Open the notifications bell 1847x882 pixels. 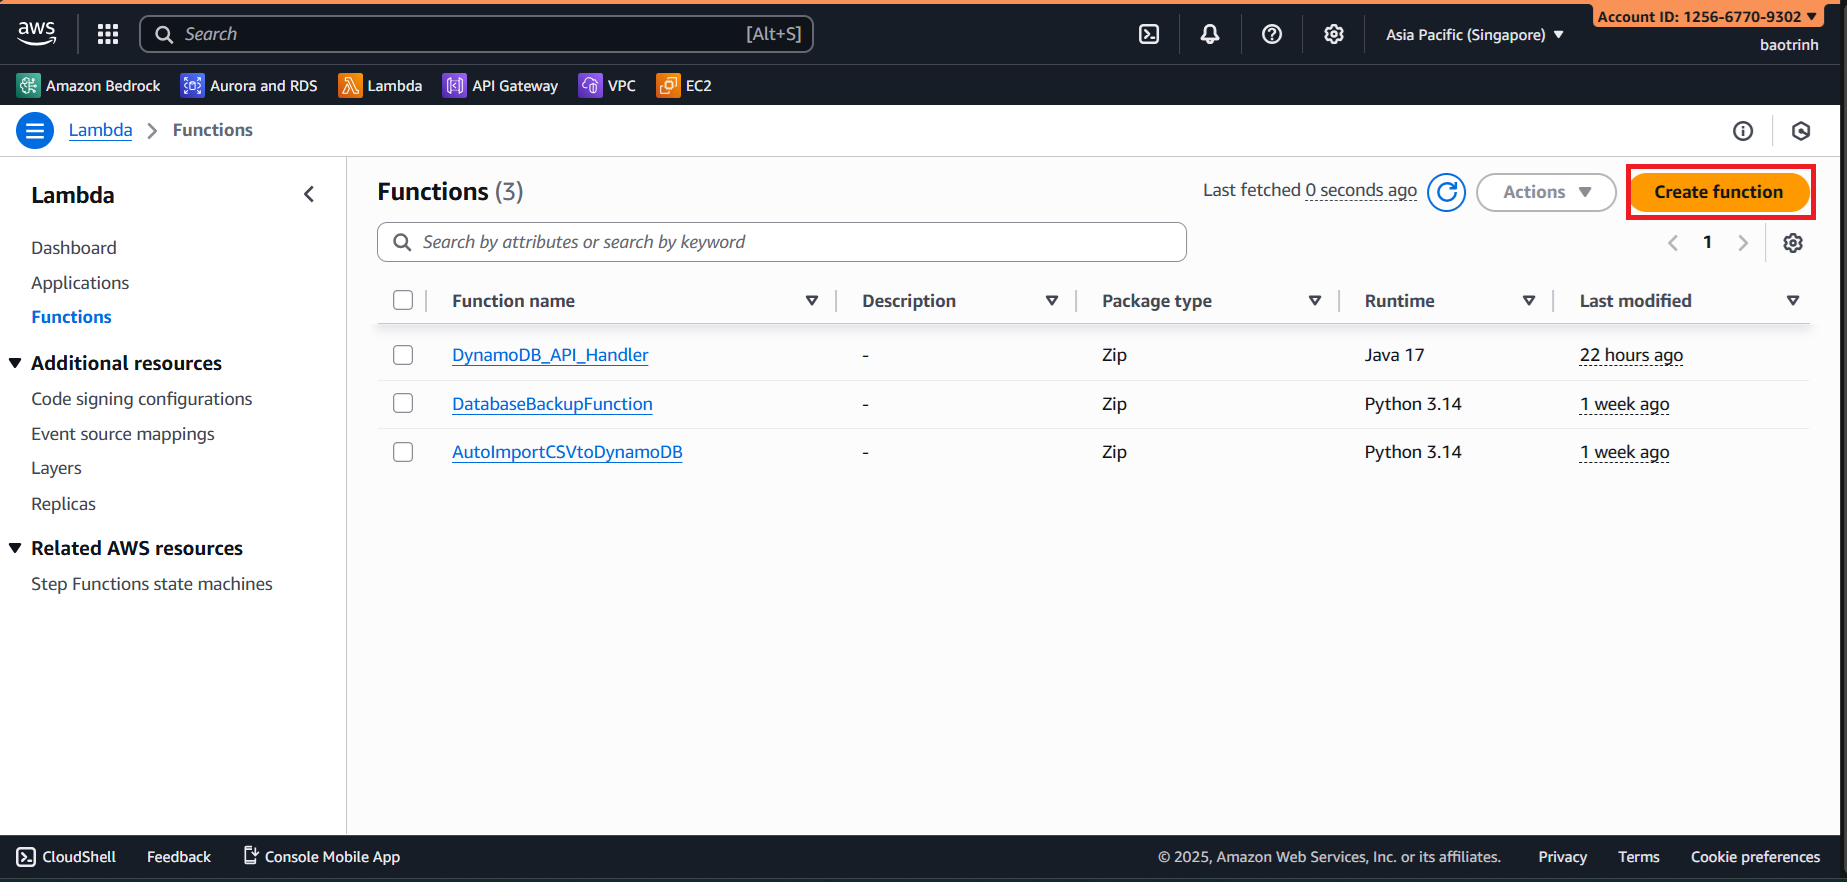tap(1210, 34)
